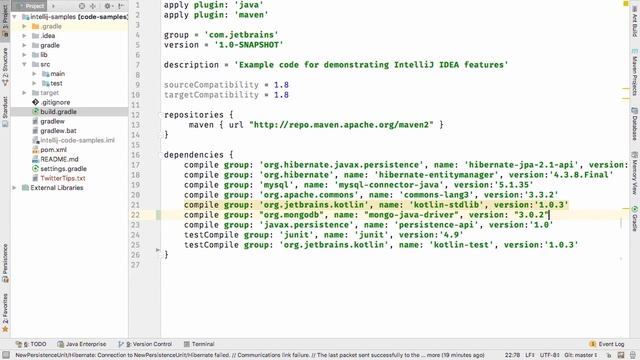Screen dimensions: 640x360
Task: Open the Project tool window tab
Action: point(5,22)
